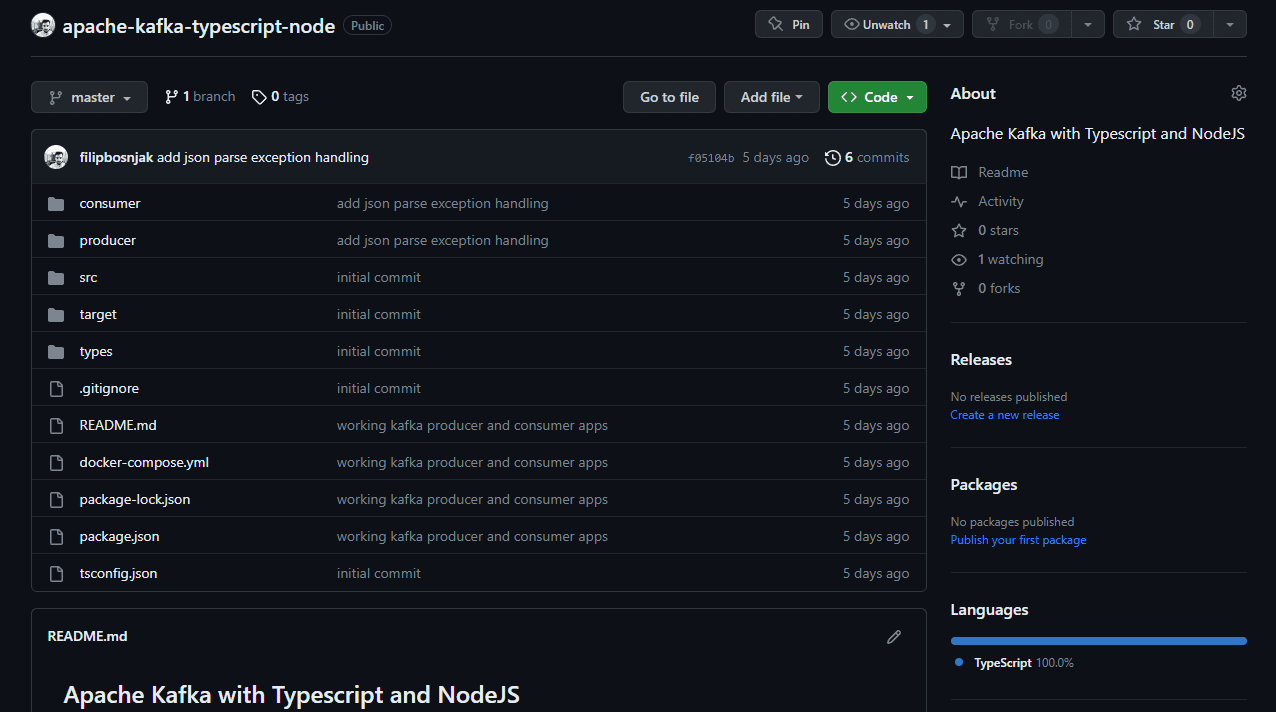Viewport: 1276px width, 712px height.
Task: Click the branch icon beside 1 branch
Action: (x=171, y=97)
